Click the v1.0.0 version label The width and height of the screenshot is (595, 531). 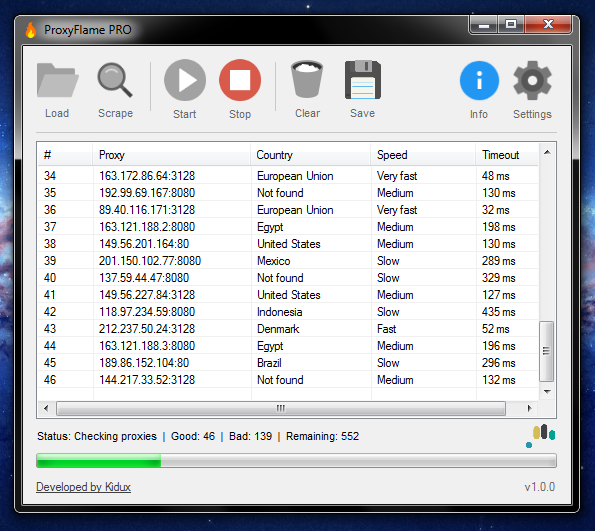(540, 487)
